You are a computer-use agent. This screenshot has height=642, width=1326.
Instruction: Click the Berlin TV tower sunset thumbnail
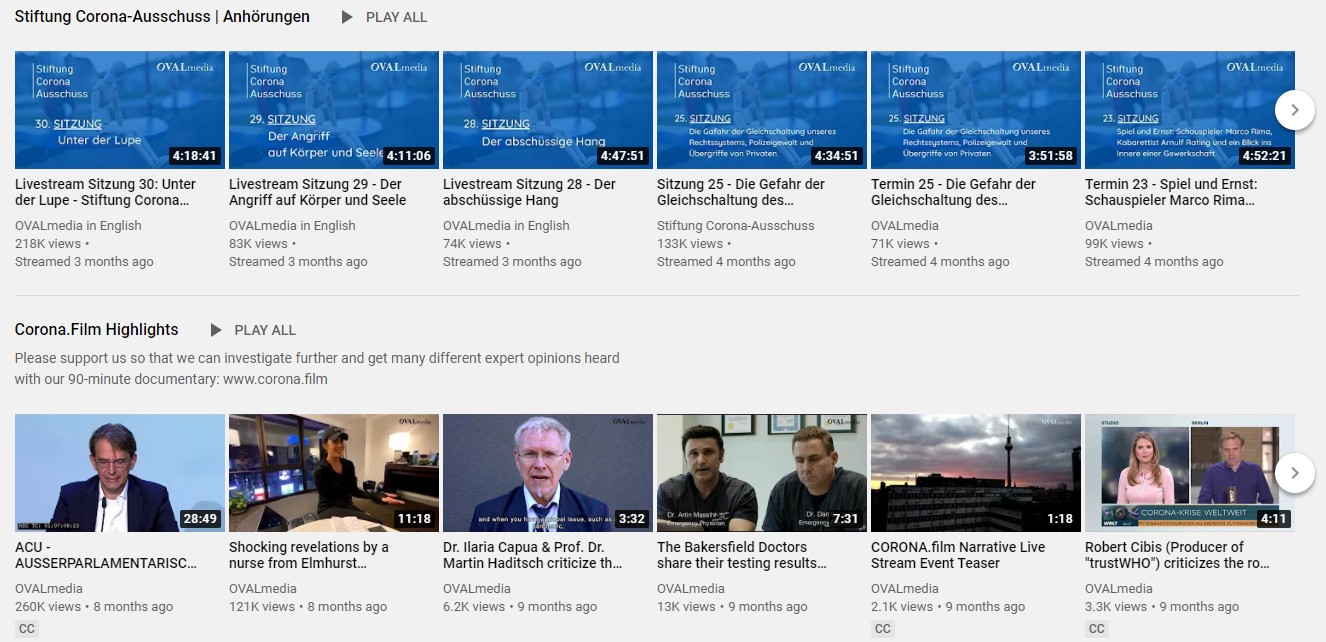[x=975, y=473]
